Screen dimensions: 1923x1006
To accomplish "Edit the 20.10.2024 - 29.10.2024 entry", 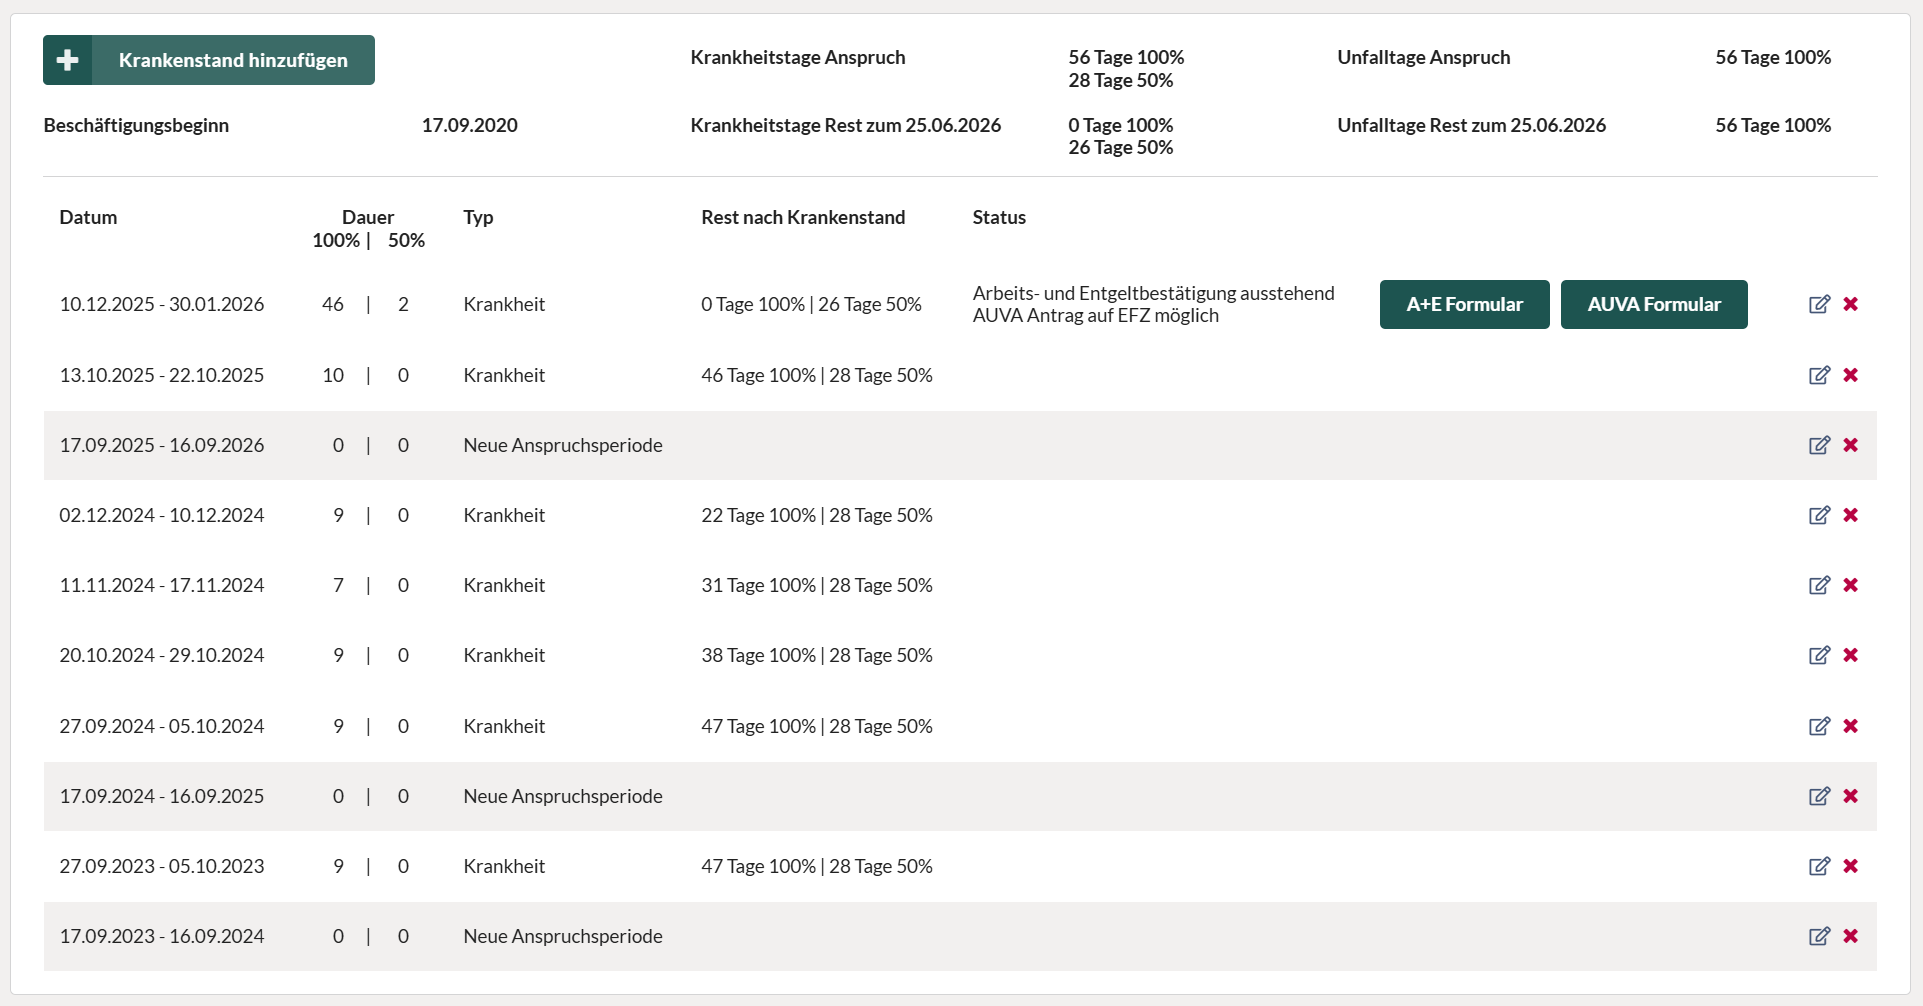I will 1819,655.
